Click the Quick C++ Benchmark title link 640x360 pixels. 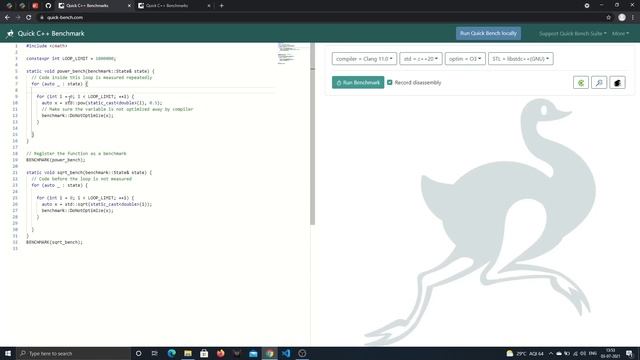51,33
